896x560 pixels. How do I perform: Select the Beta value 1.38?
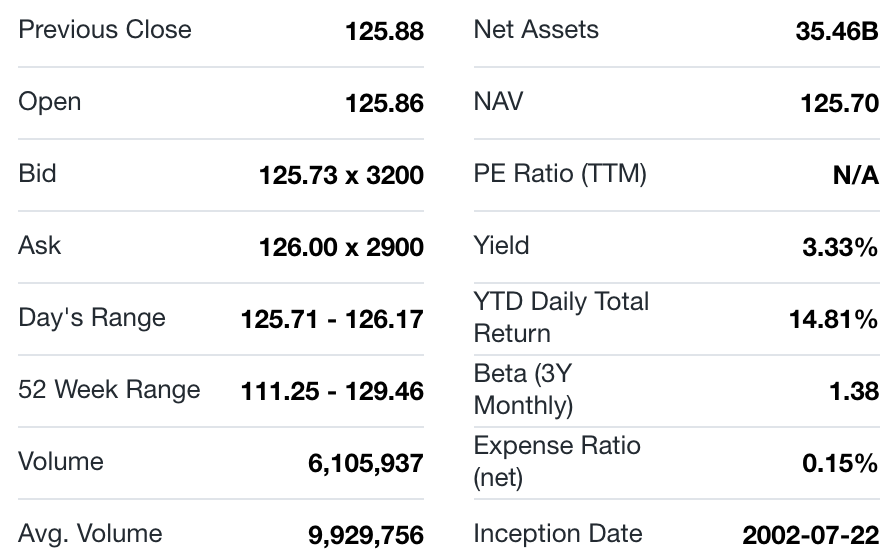point(854,391)
